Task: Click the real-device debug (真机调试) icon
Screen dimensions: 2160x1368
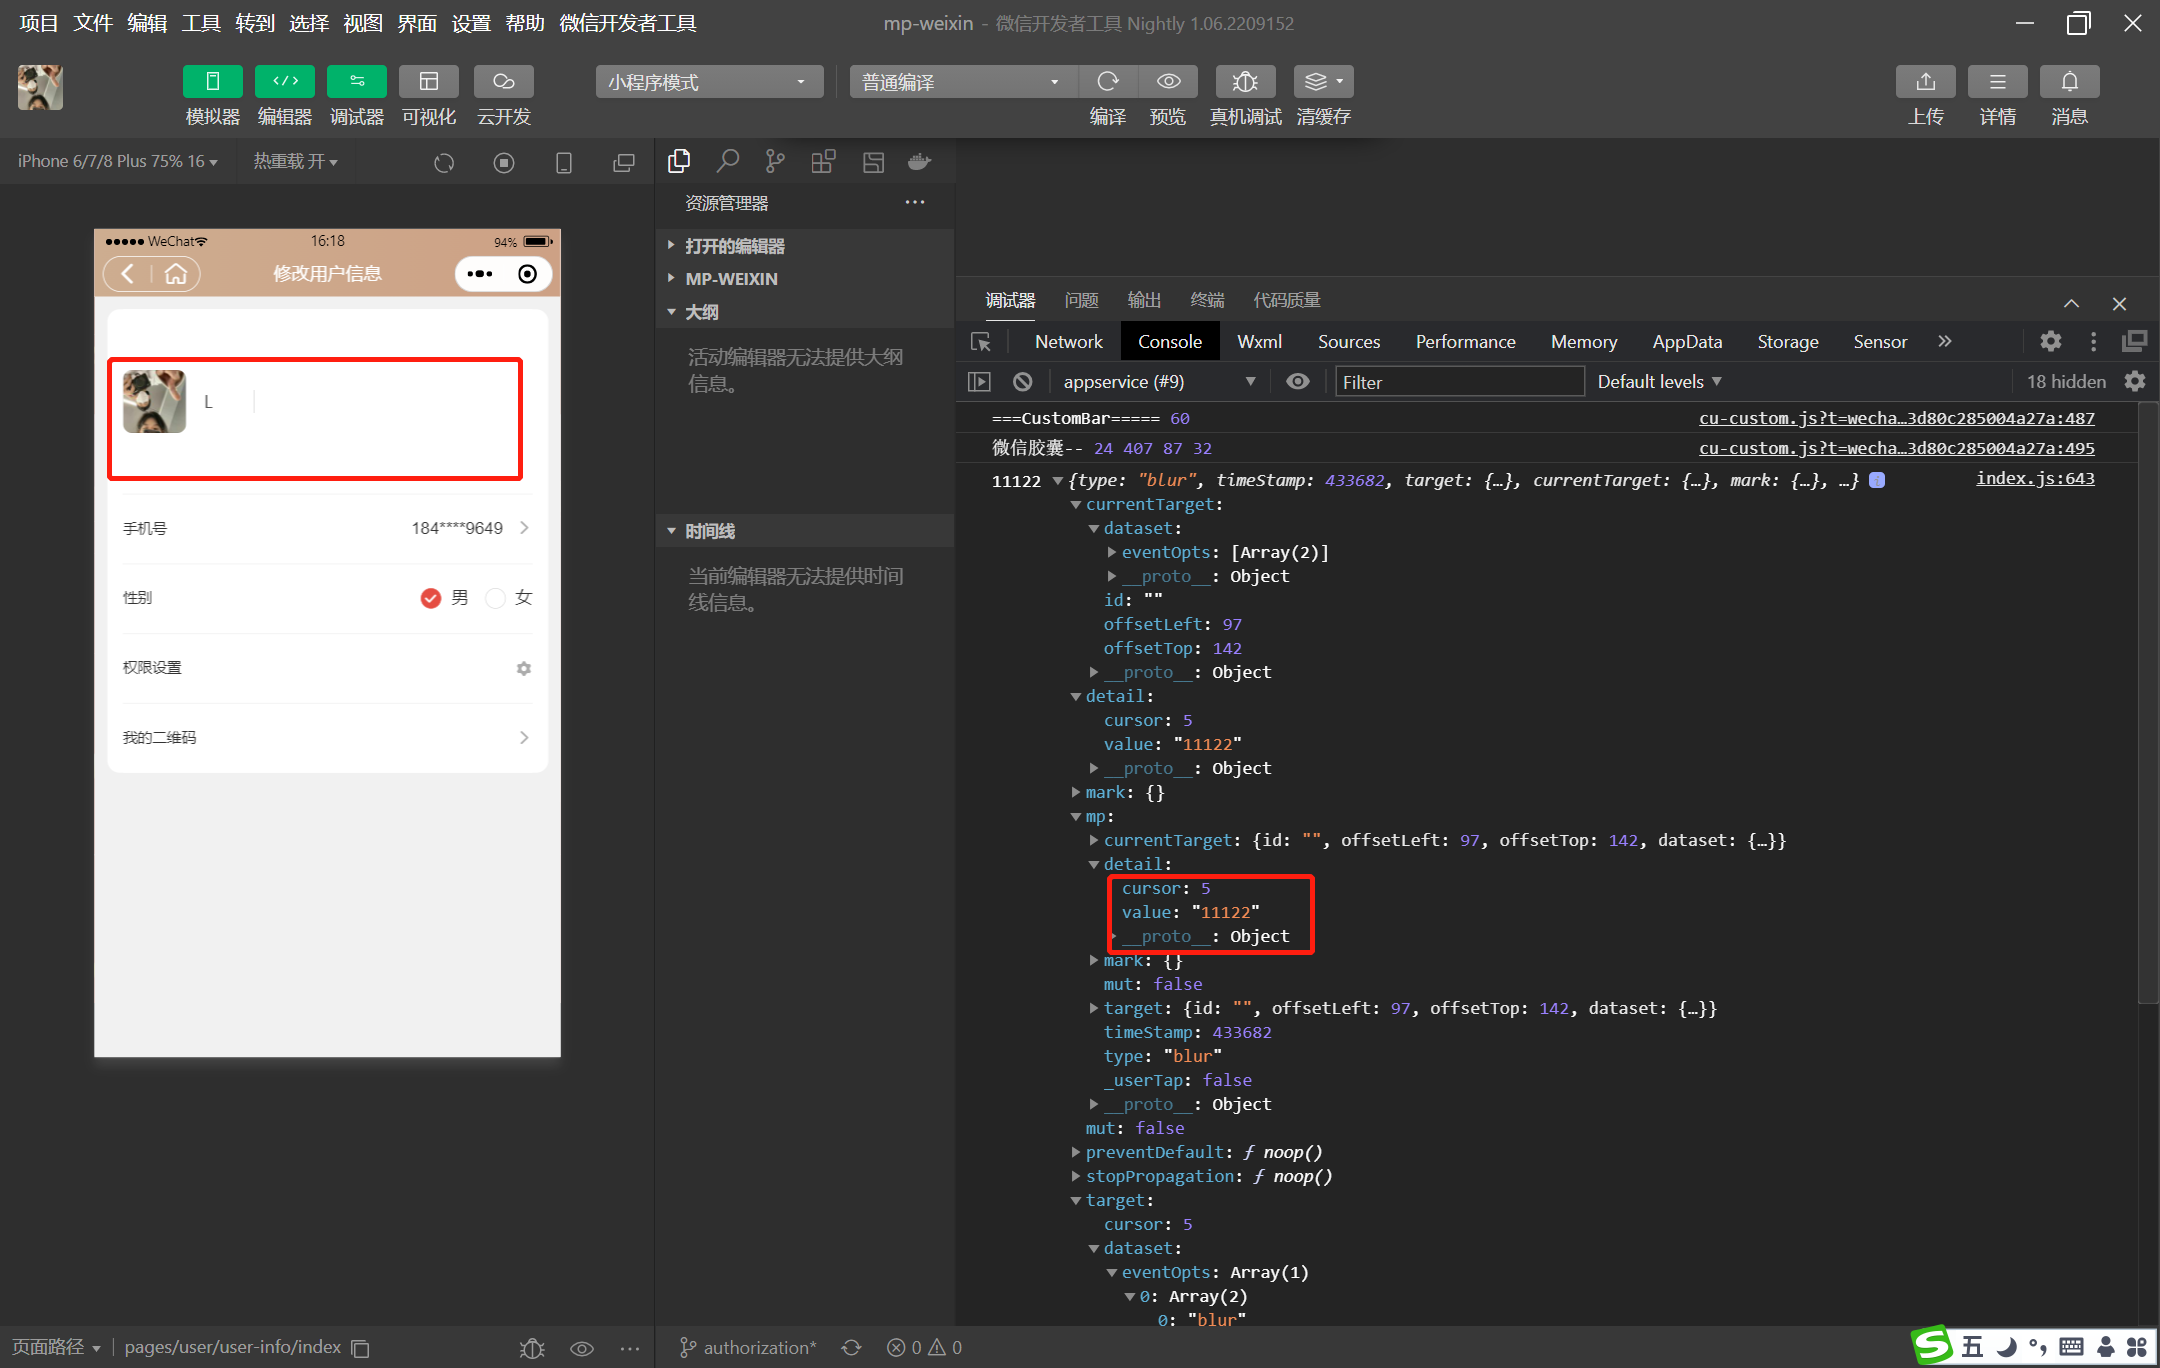Action: click(x=1245, y=82)
